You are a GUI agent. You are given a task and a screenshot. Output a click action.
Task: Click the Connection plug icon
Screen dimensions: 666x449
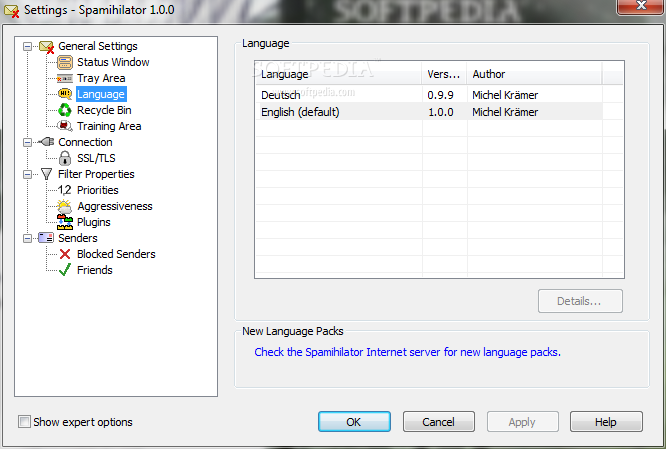tap(46, 142)
